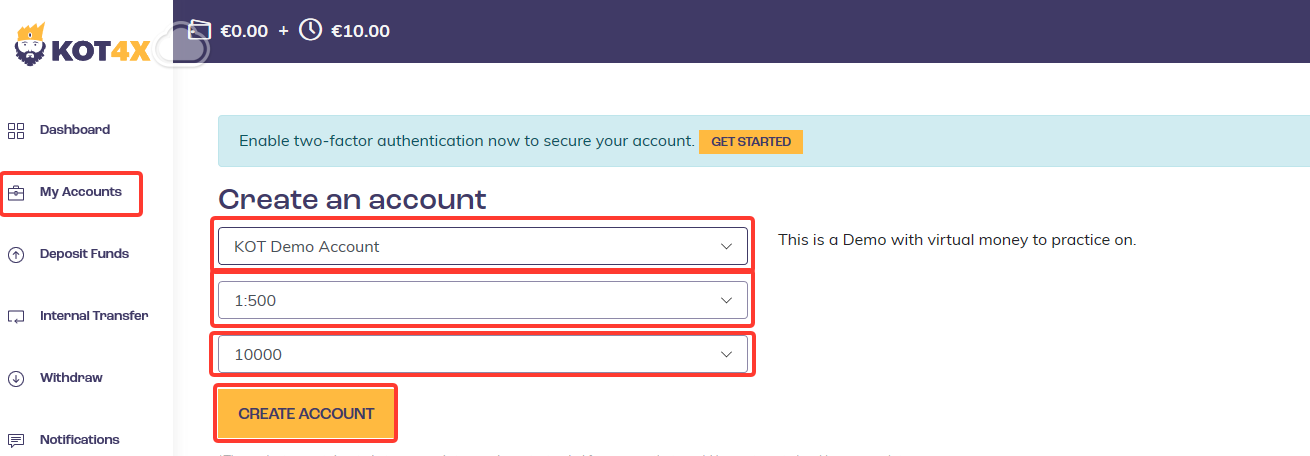Click the Withdraw down-arrow icon
This screenshot has height=456, width=1310.
click(16, 379)
